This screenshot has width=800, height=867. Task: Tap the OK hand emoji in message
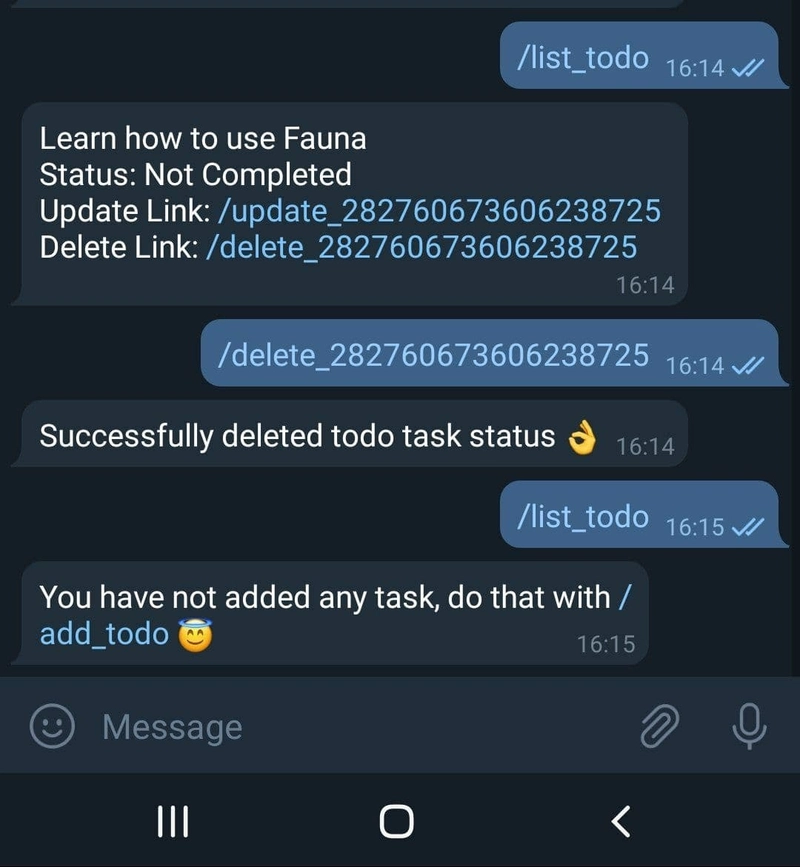[582, 437]
